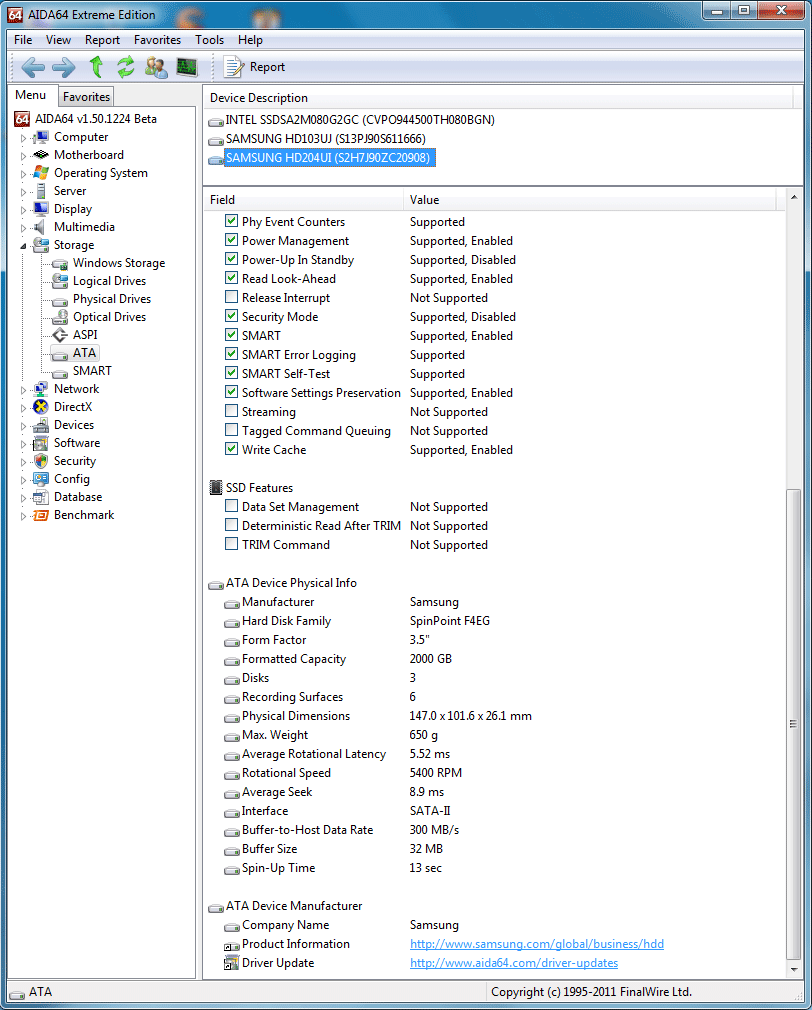Click the Value column header

tap(590, 200)
